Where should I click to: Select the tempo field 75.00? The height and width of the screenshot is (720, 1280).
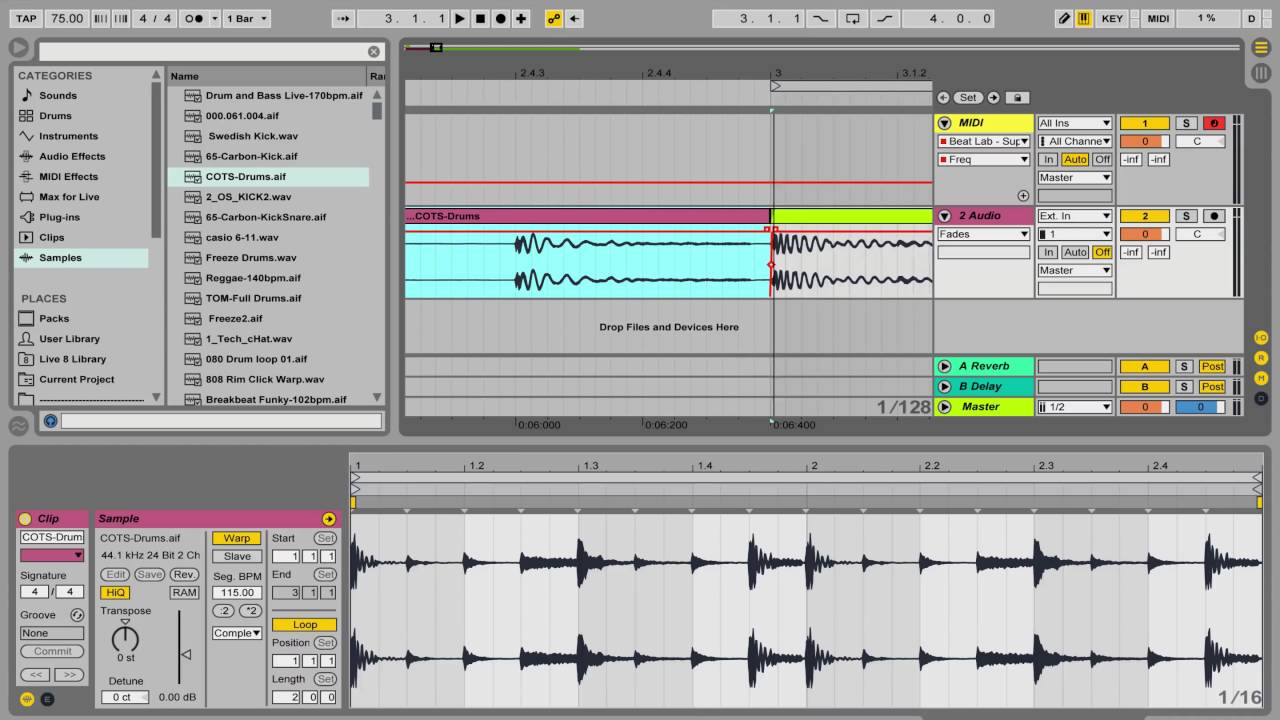(67, 18)
